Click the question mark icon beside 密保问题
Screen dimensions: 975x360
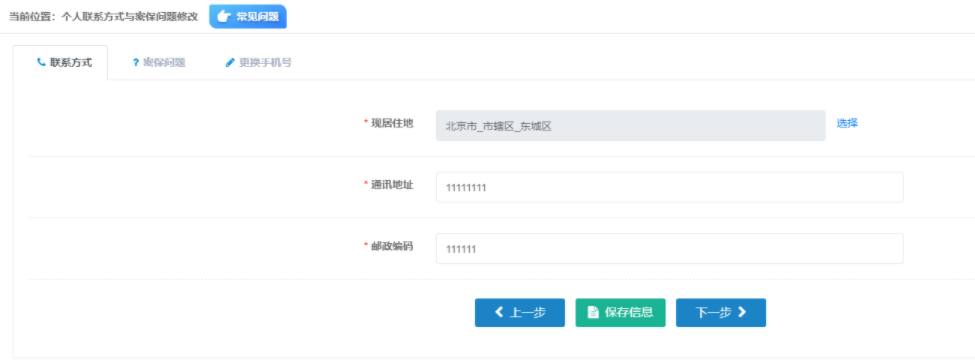point(136,63)
